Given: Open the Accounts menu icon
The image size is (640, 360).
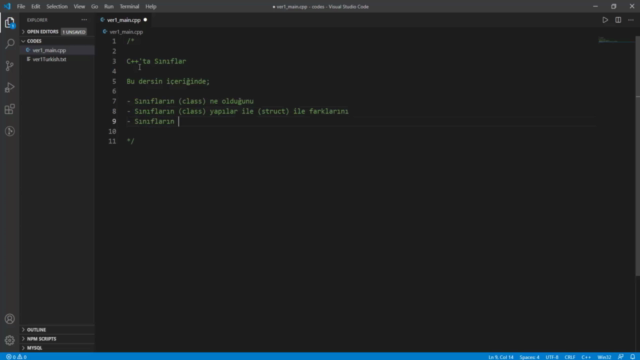Looking at the screenshot, I should (9, 319).
